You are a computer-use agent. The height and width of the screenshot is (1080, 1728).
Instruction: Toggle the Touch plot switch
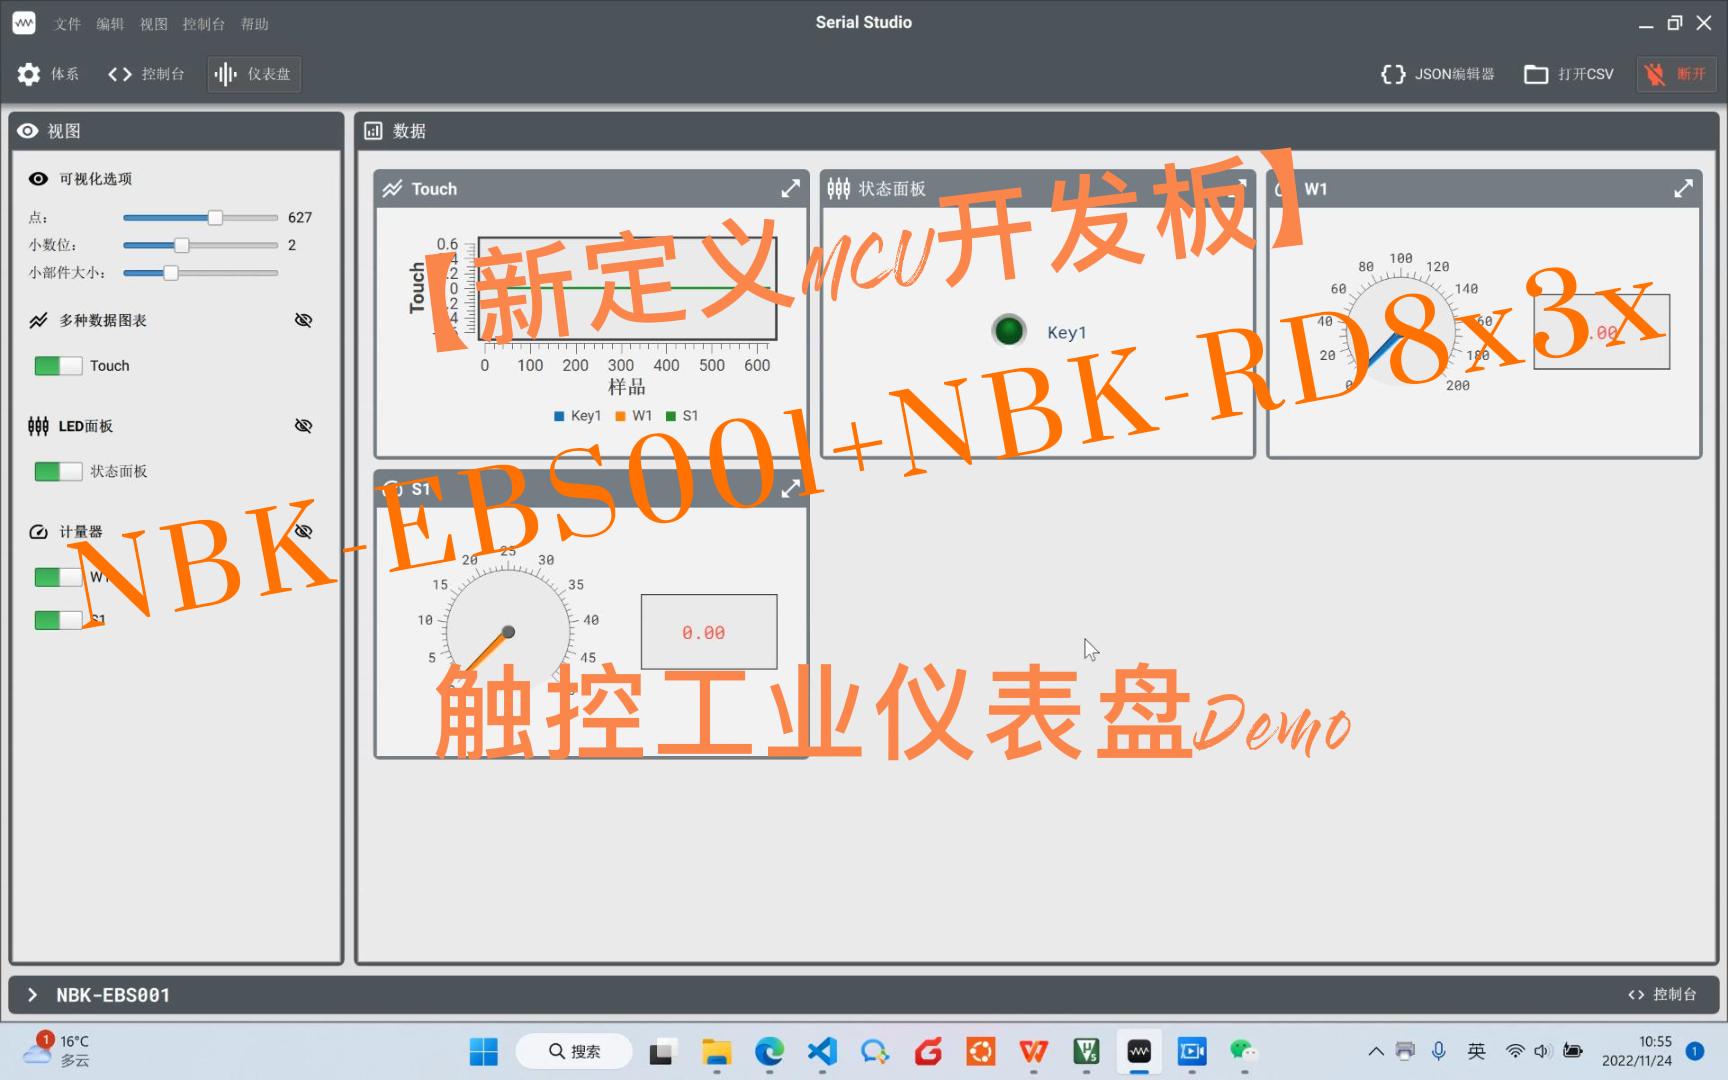(58, 366)
